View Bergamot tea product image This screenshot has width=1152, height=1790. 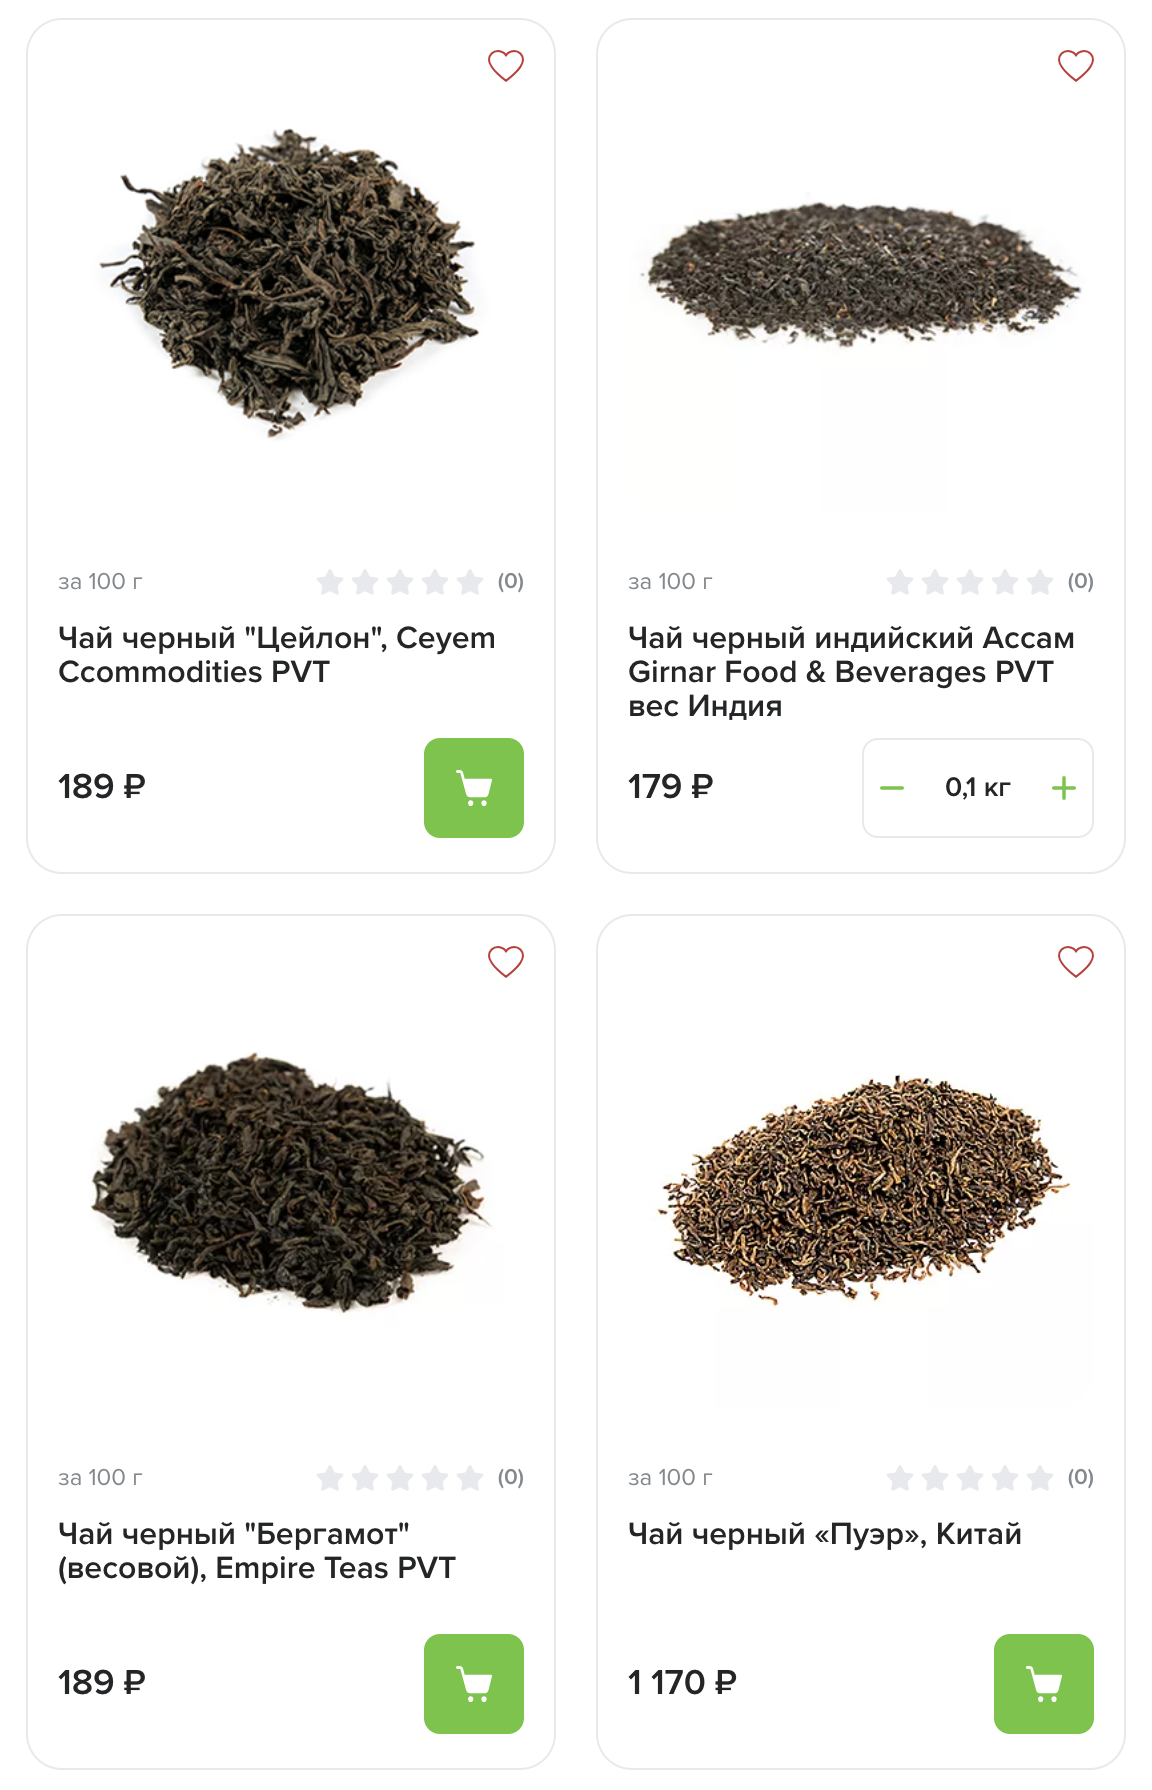pos(291,1180)
